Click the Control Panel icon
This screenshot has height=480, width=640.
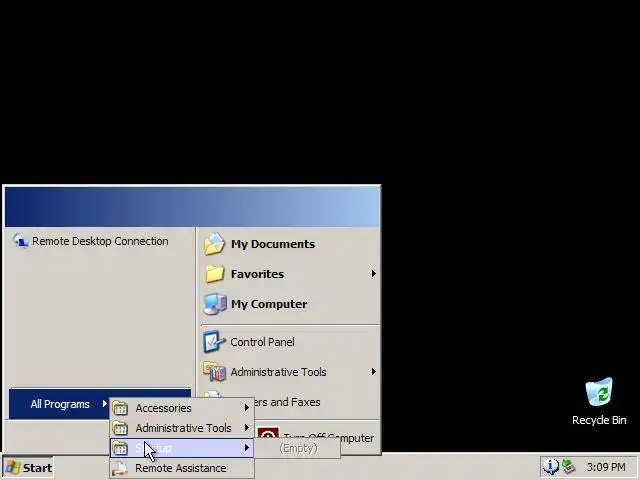click(214, 342)
